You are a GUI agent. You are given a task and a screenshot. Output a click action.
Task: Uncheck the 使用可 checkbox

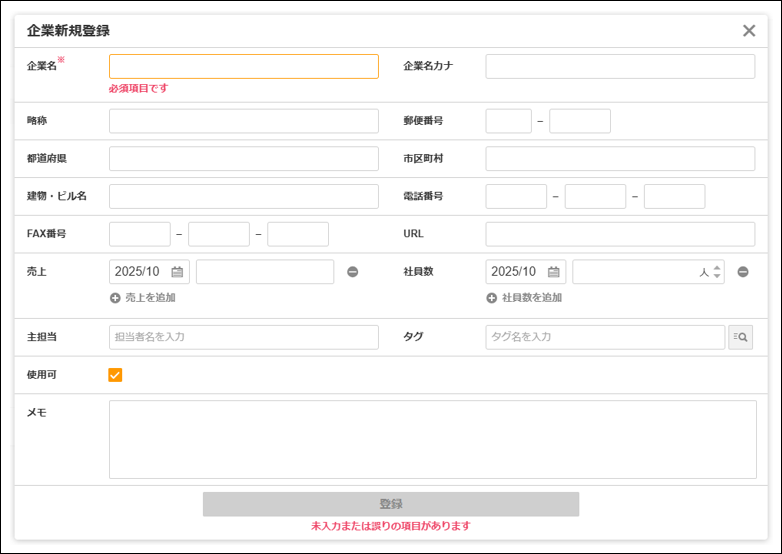tap(115, 375)
